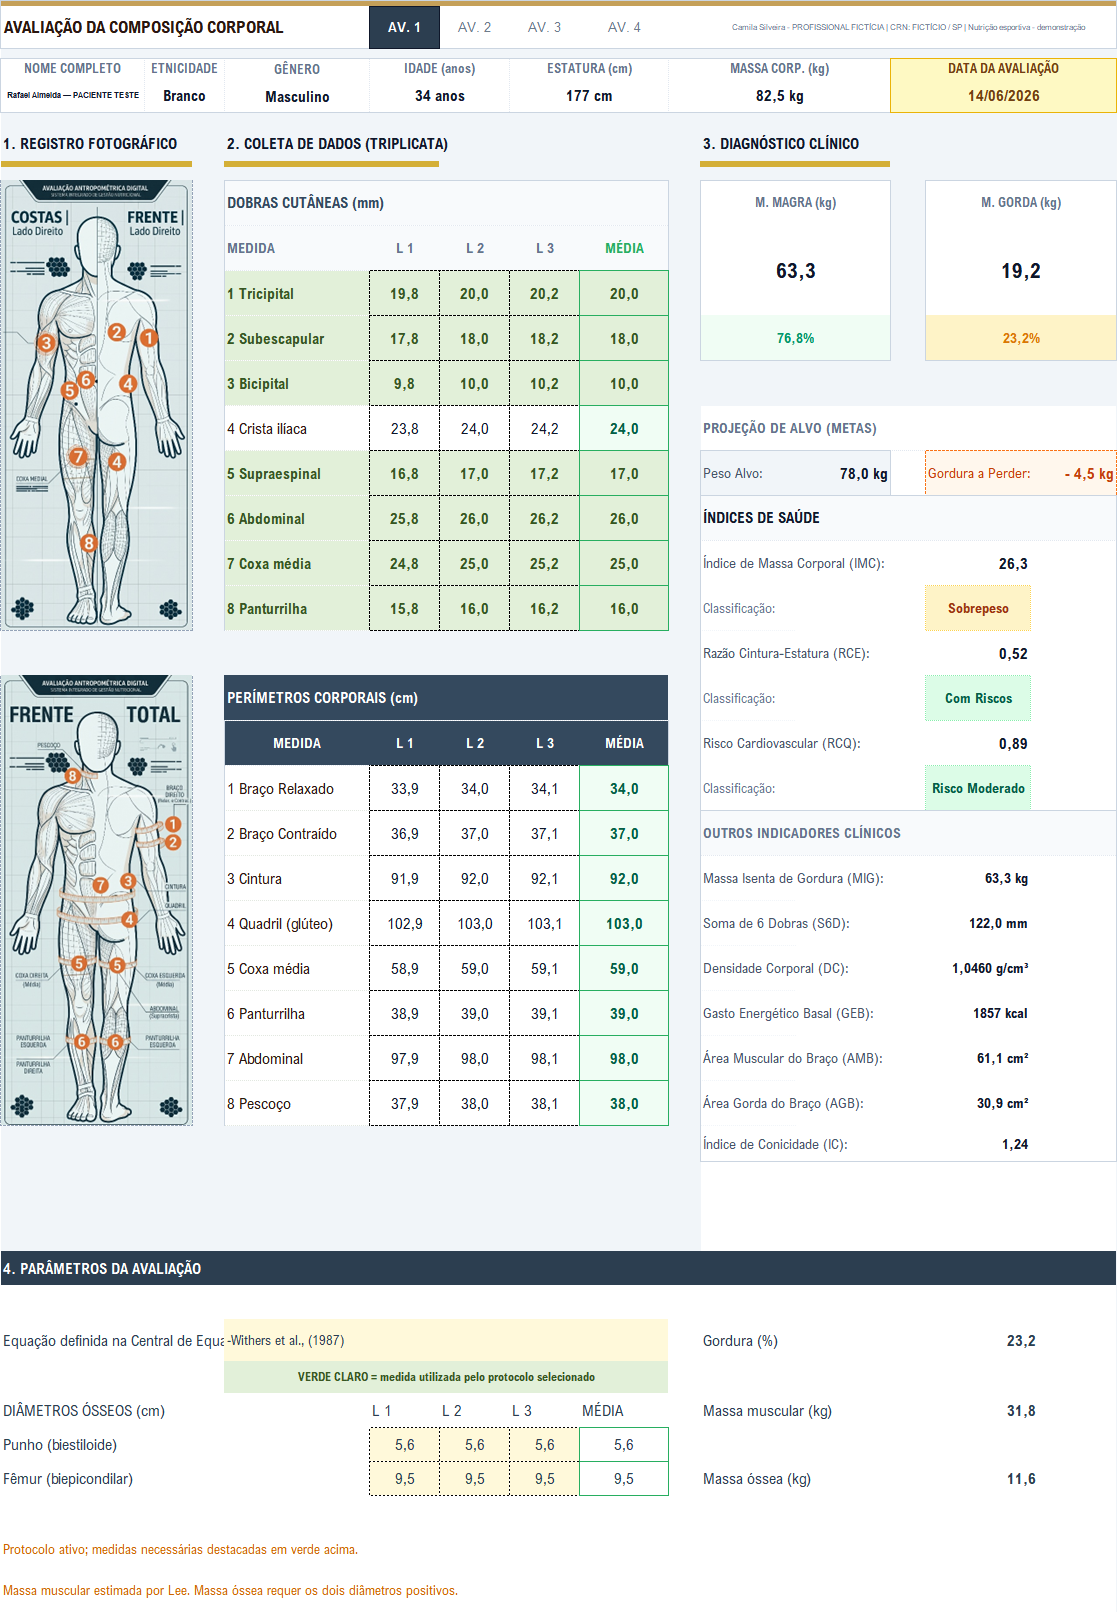
Task: Click the green Risco Moderado classification cell
Action: [x=978, y=788]
